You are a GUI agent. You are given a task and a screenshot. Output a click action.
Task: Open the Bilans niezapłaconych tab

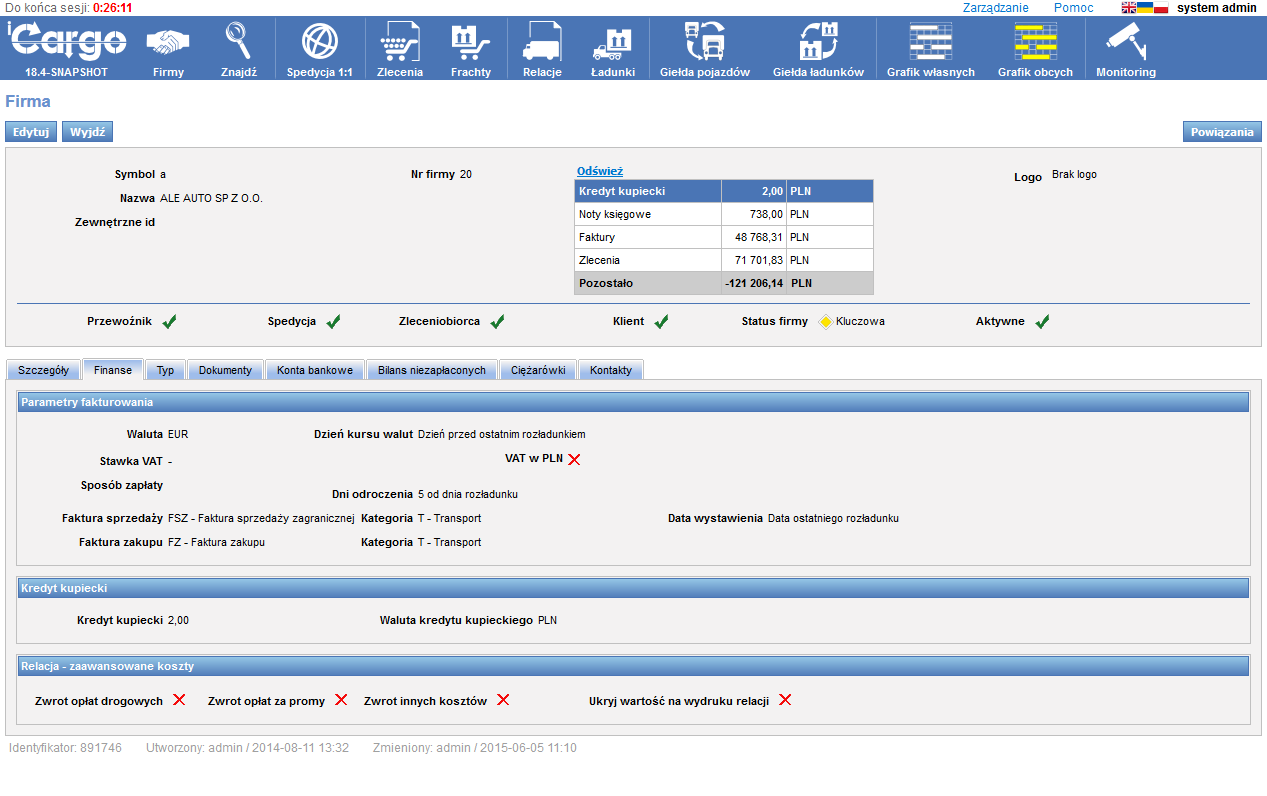(432, 370)
